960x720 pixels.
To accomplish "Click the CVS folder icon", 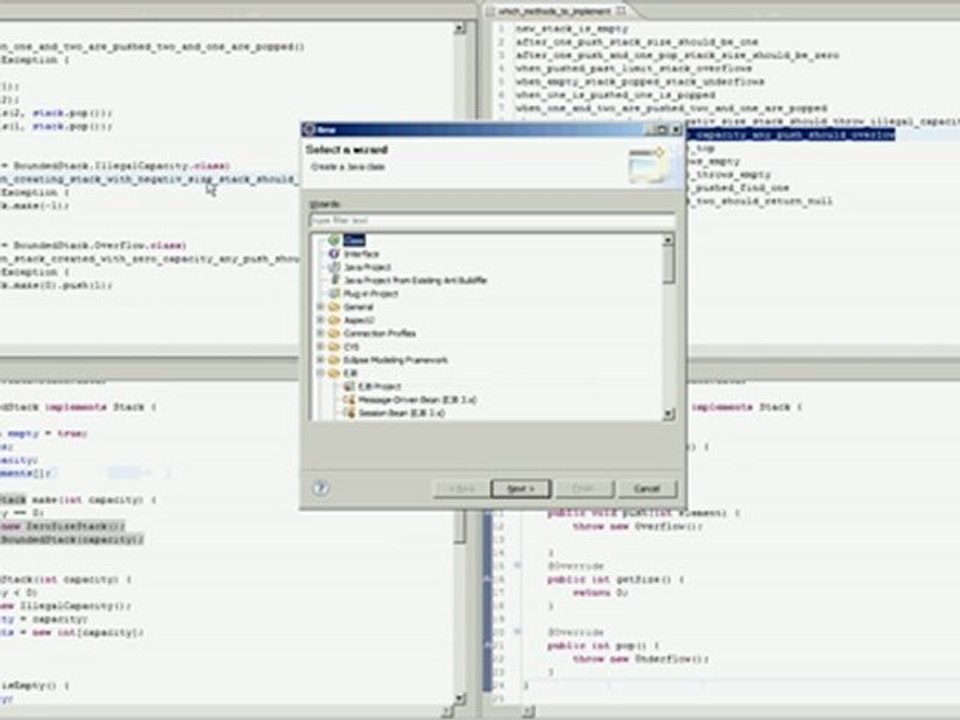I will 334,347.
